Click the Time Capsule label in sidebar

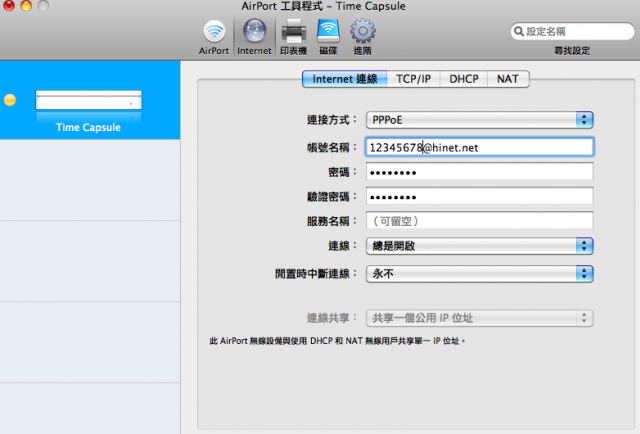[x=88, y=127]
